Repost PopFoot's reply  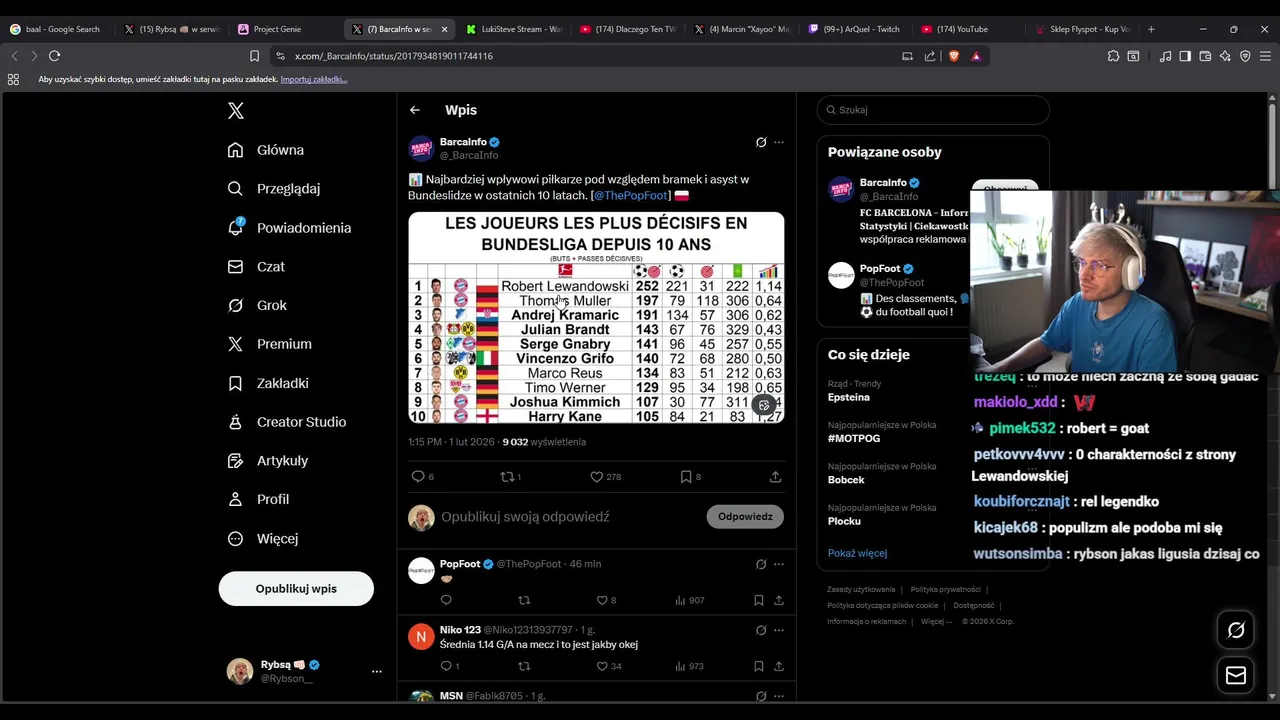pos(524,600)
